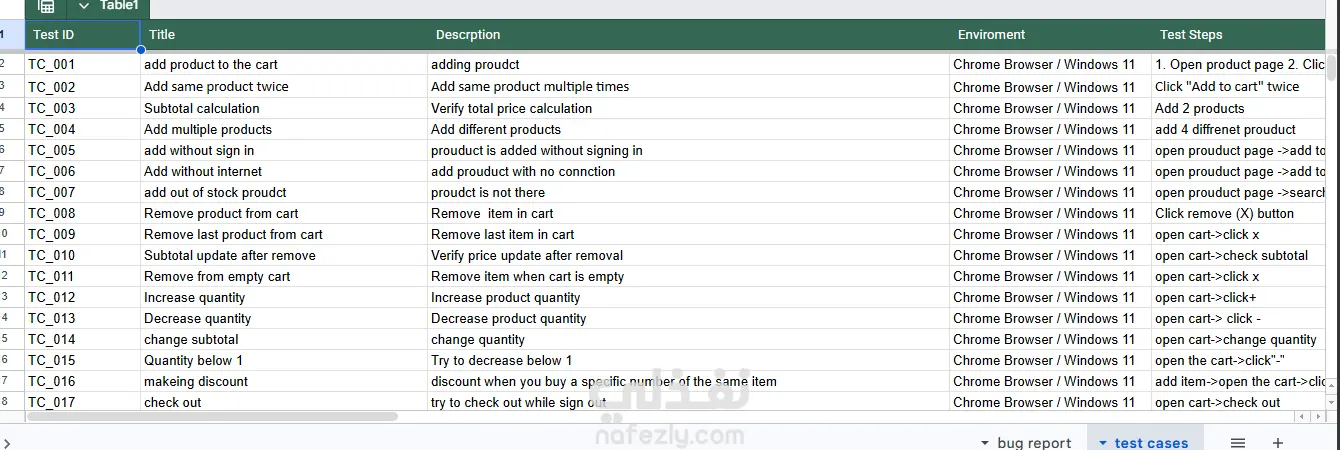
Task: Click the Enviroment column header
Action: [x=1050, y=35]
